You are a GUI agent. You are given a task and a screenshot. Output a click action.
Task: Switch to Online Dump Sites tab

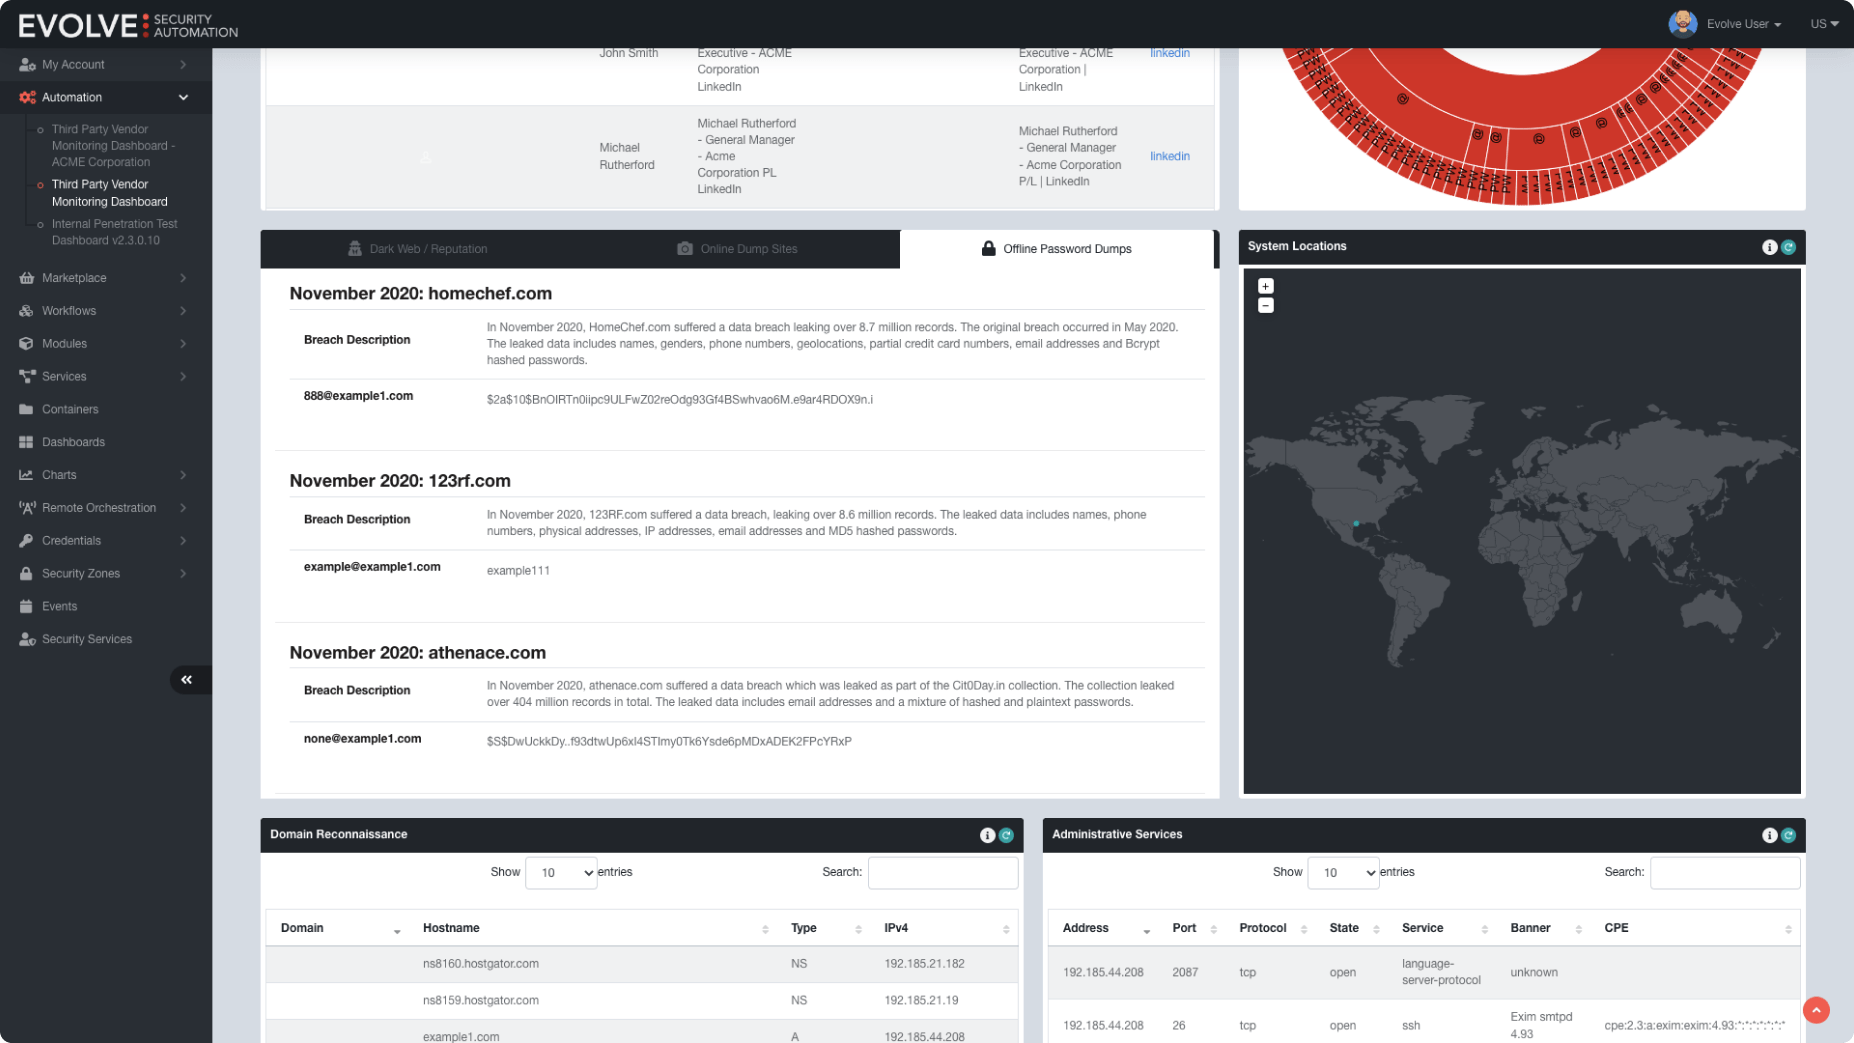click(739, 249)
